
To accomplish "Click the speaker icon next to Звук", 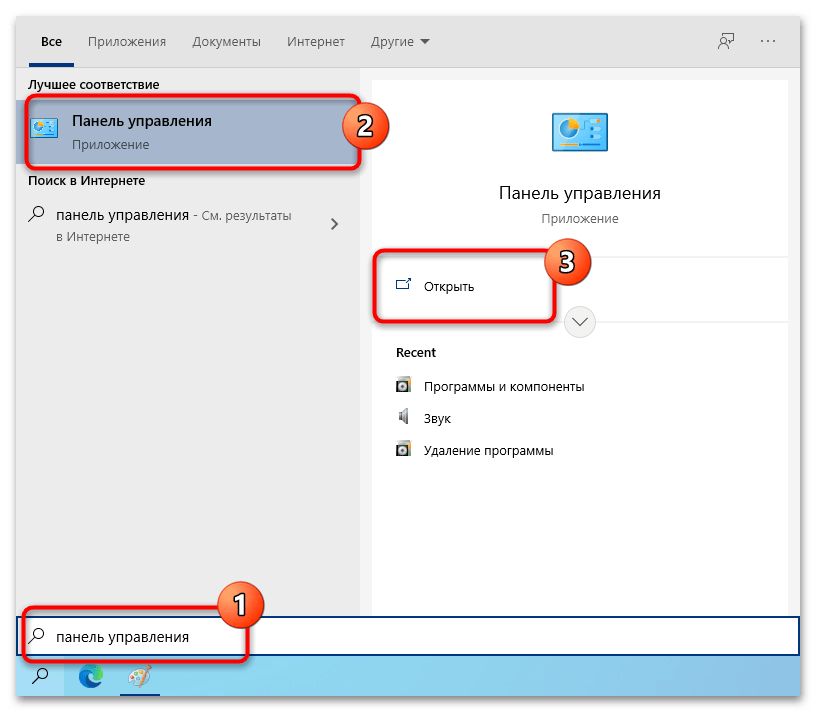I will click(x=403, y=416).
